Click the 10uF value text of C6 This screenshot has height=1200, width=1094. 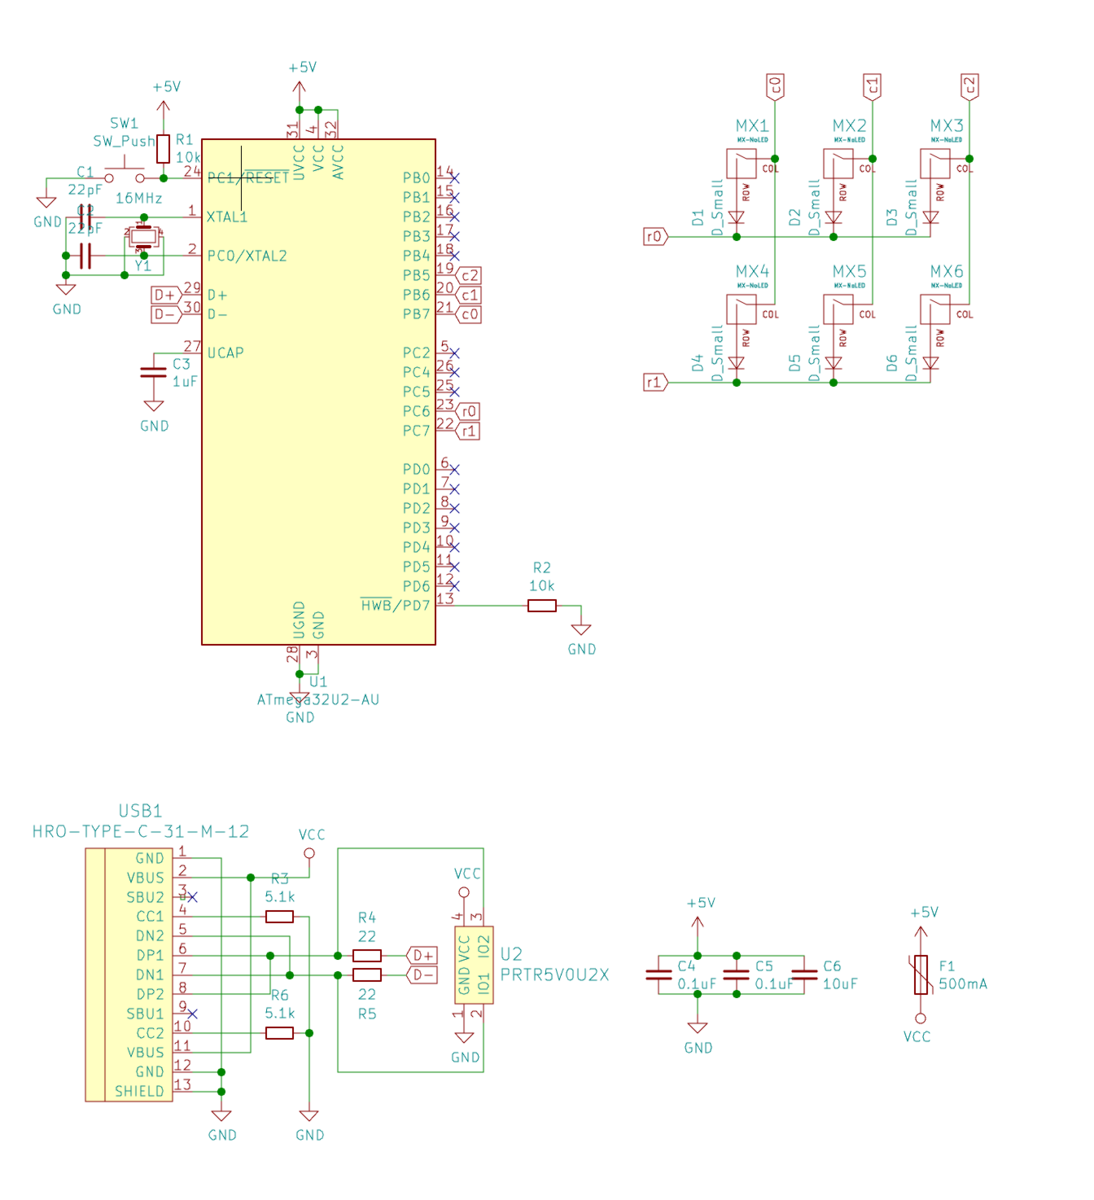pos(840,984)
